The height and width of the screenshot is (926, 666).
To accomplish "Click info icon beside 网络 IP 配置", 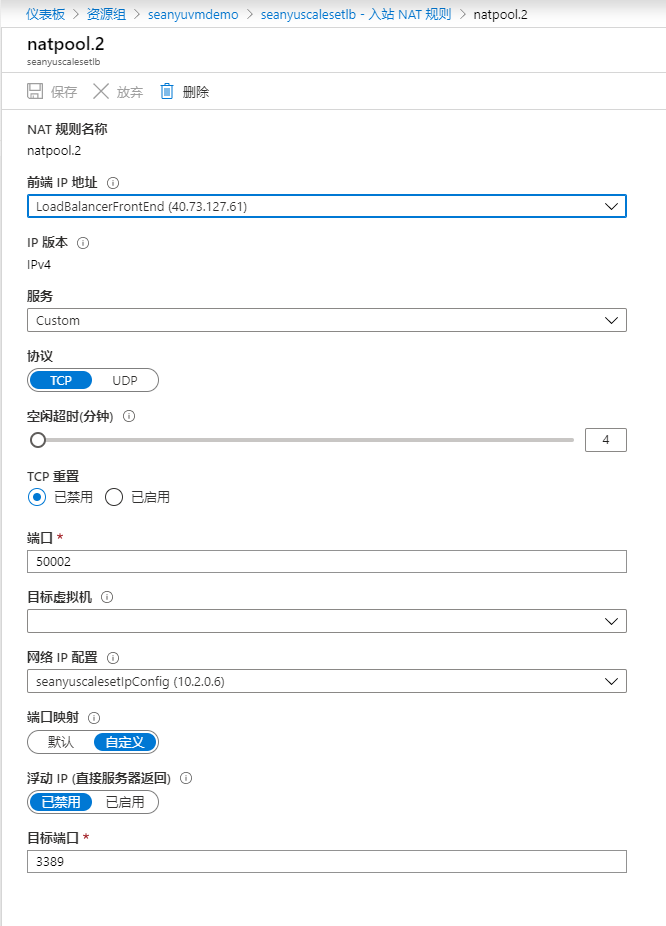I will [113, 657].
